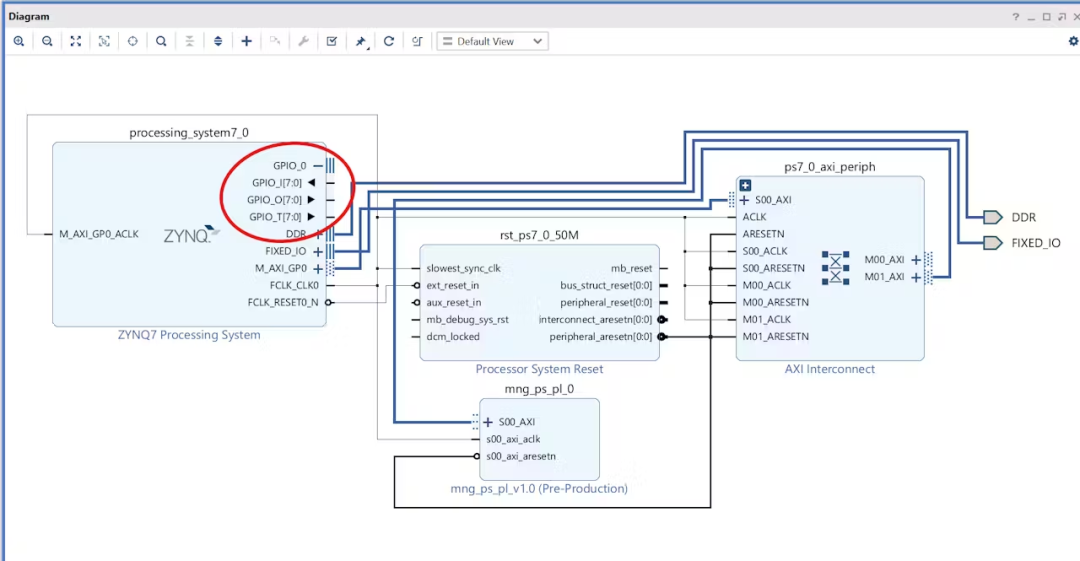Select the s00_axi_aresetn pin
Viewport: 1080px width, 561px height.
[x=521, y=456]
